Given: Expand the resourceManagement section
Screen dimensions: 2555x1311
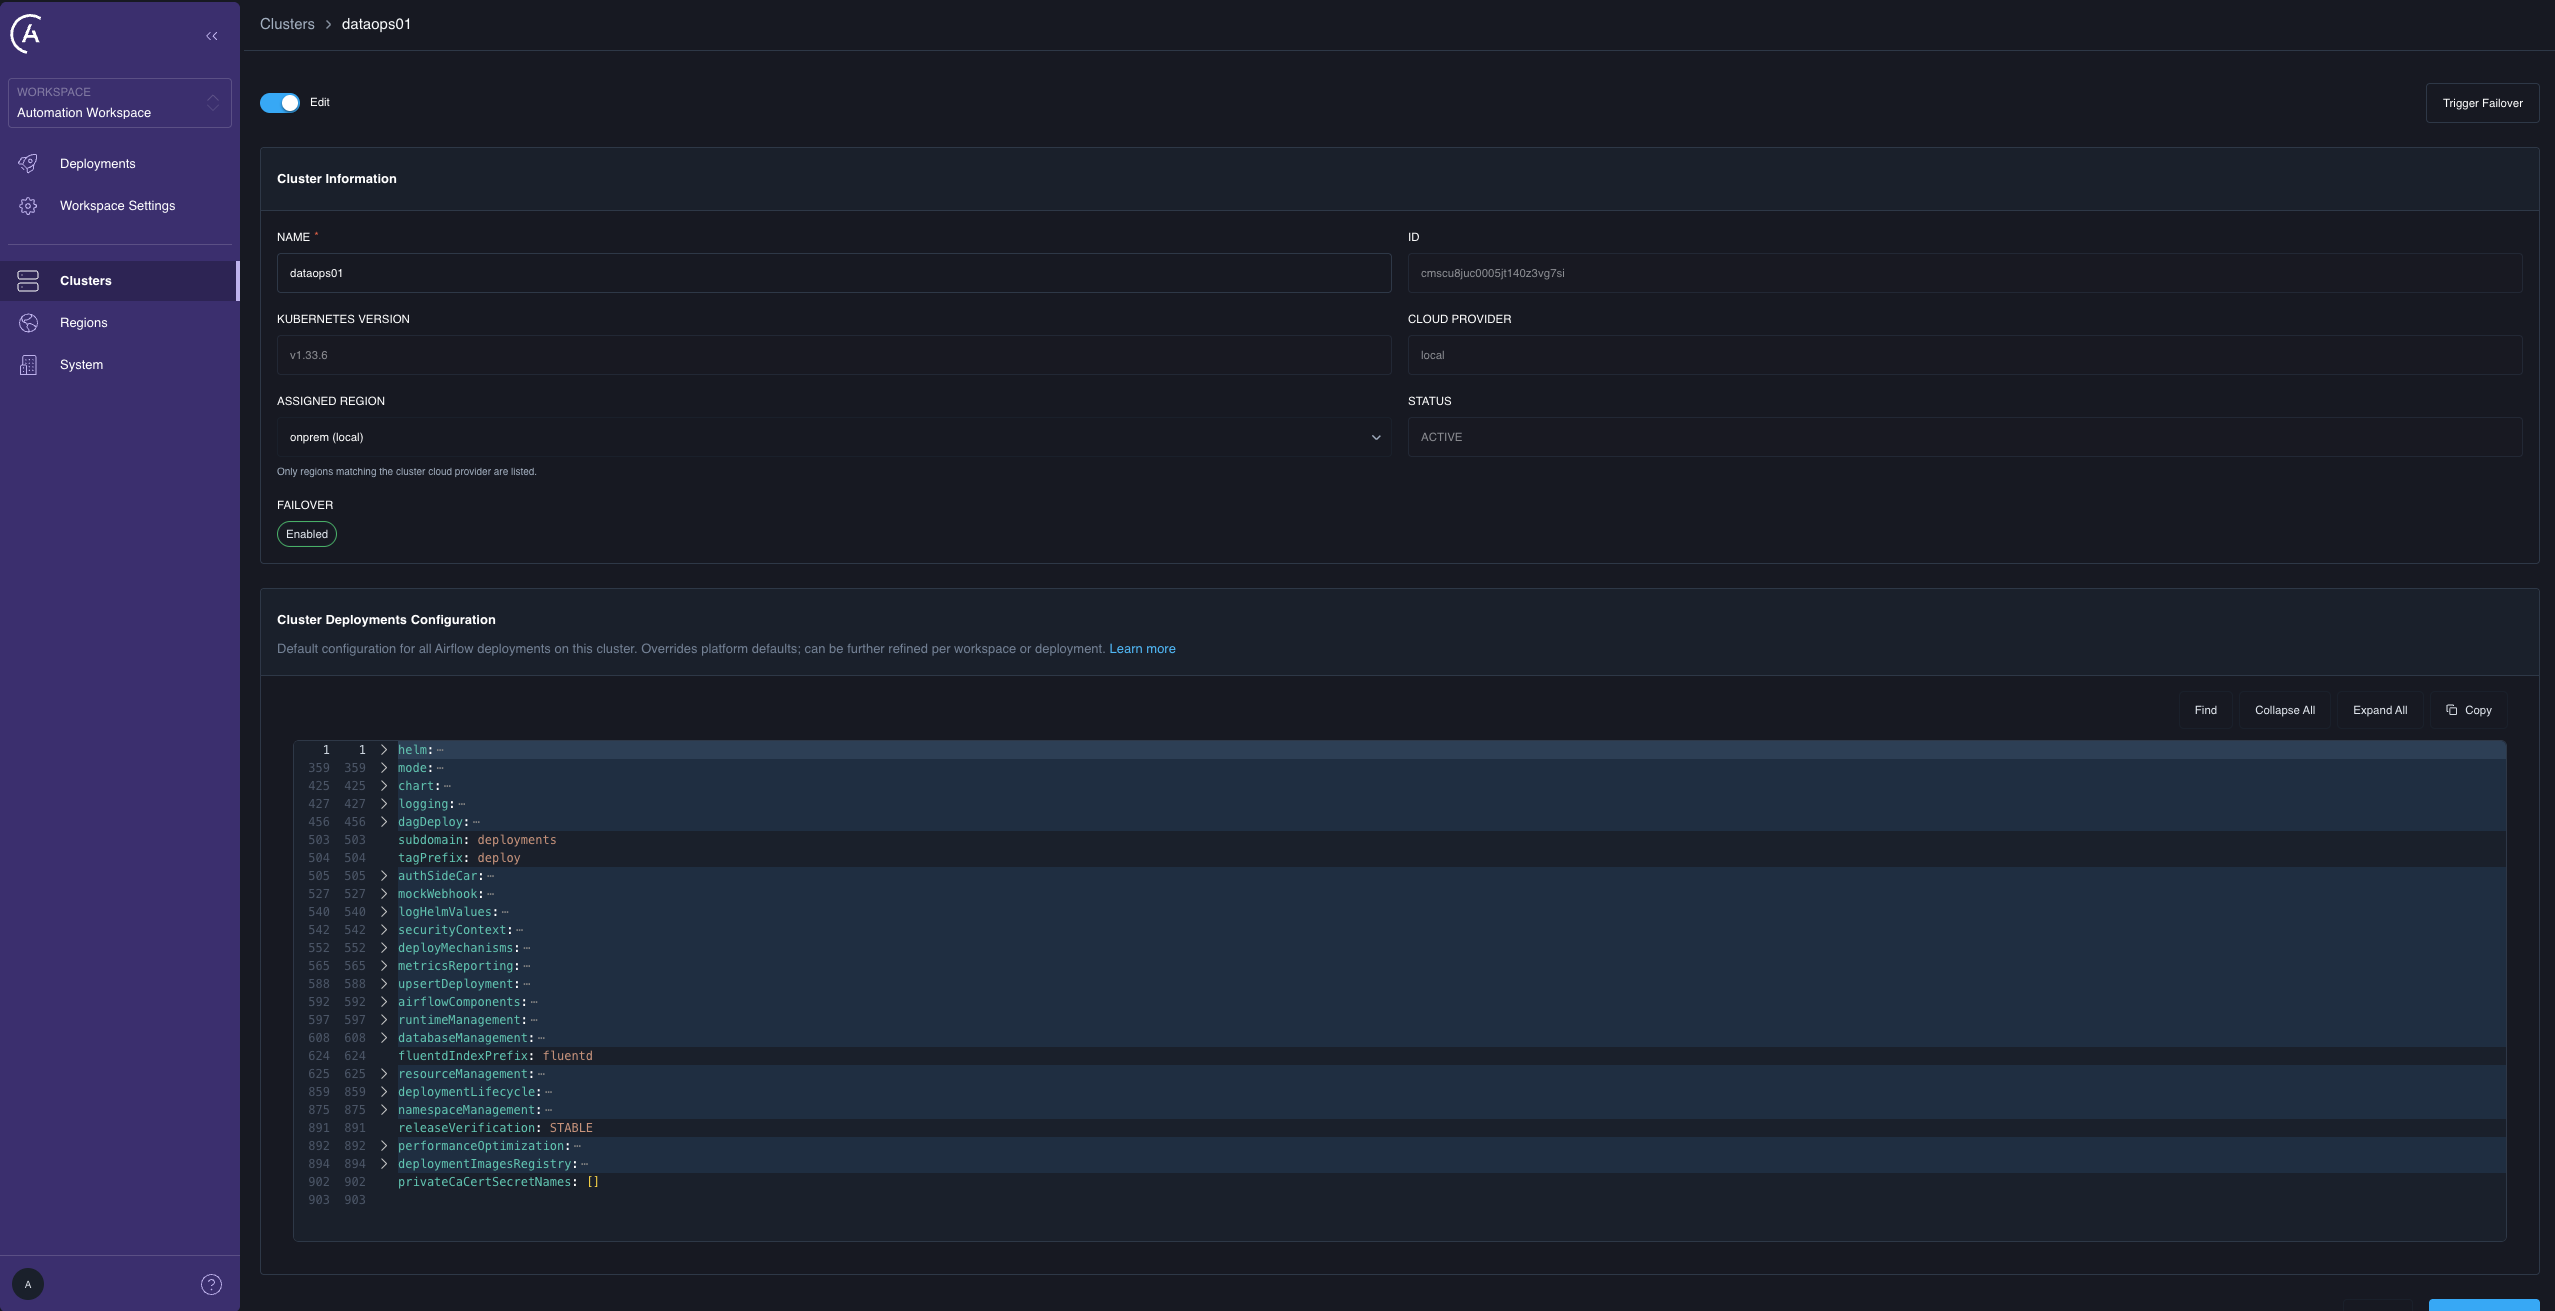Looking at the screenshot, I should tap(384, 1074).
